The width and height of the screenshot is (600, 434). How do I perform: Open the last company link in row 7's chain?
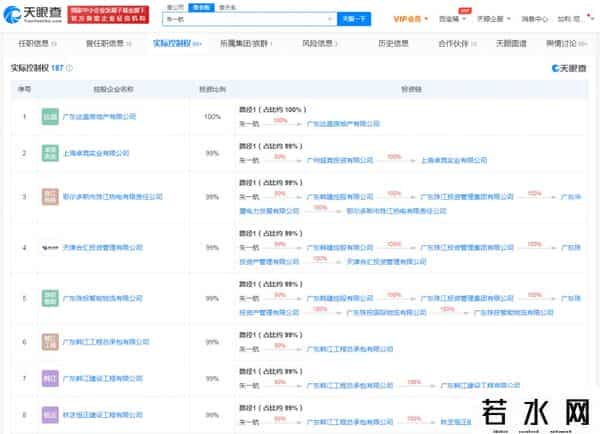coord(480,385)
